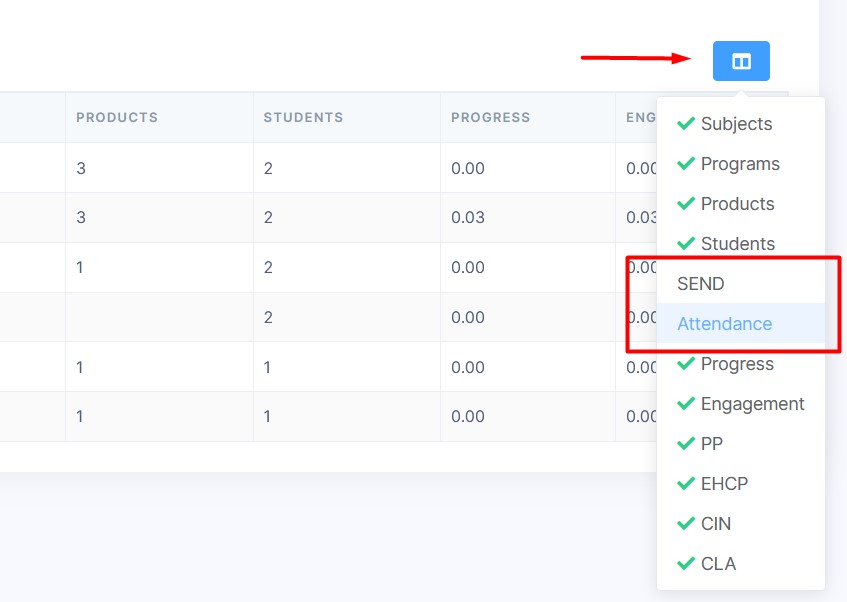
Task: Click the PROGRESS column header
Action: coord(490,117)
